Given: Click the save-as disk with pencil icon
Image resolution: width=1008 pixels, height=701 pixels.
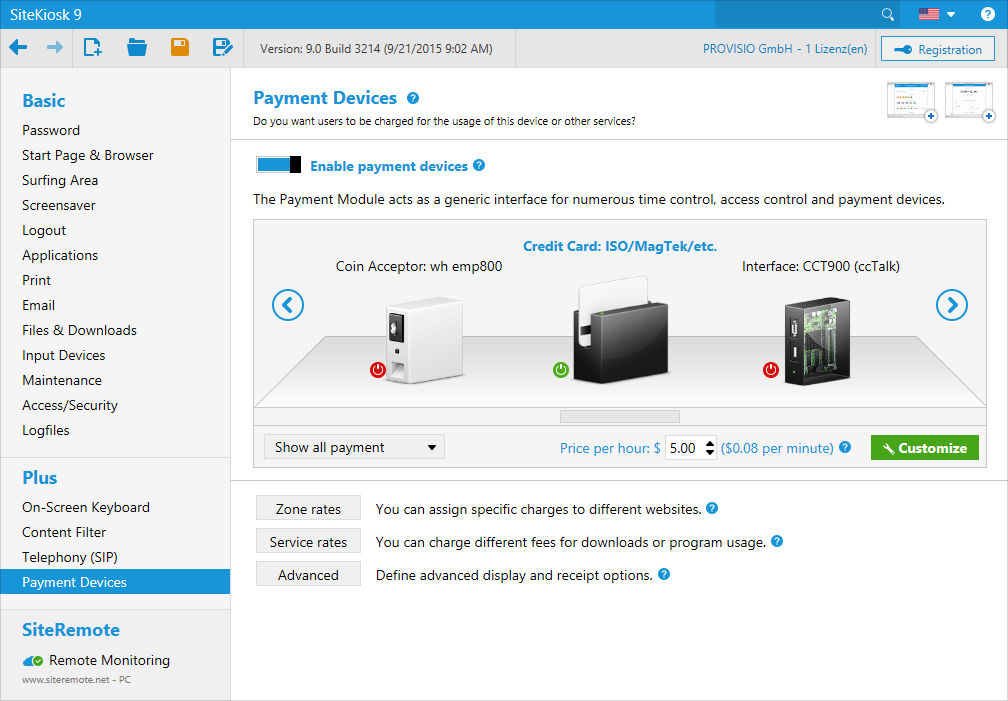Looking at the screenshot, I should (222, 47).
